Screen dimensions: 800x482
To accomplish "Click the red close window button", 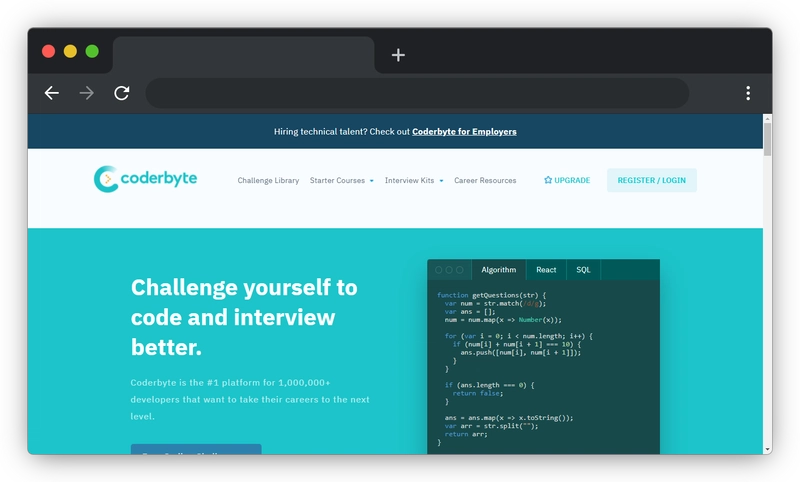I will click(48, 52).
